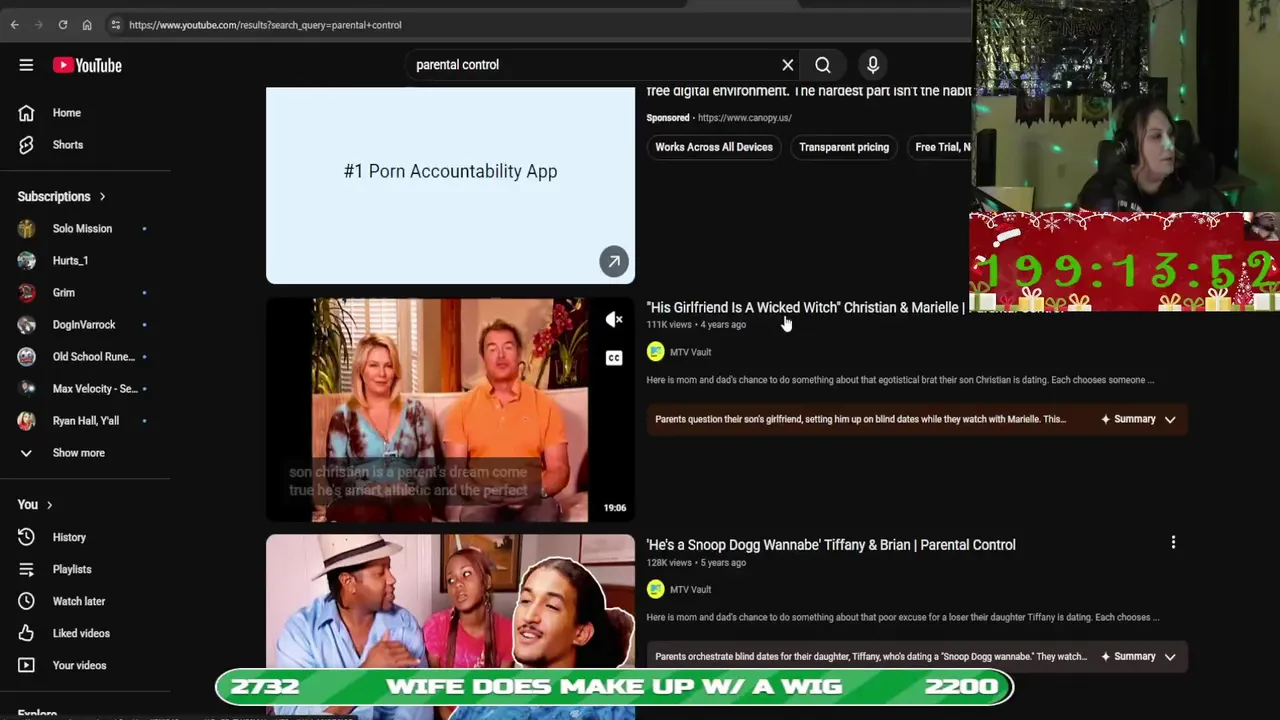Open the YouTube hamburger guide menu
1280x720 pixels.
pos(26,65)
